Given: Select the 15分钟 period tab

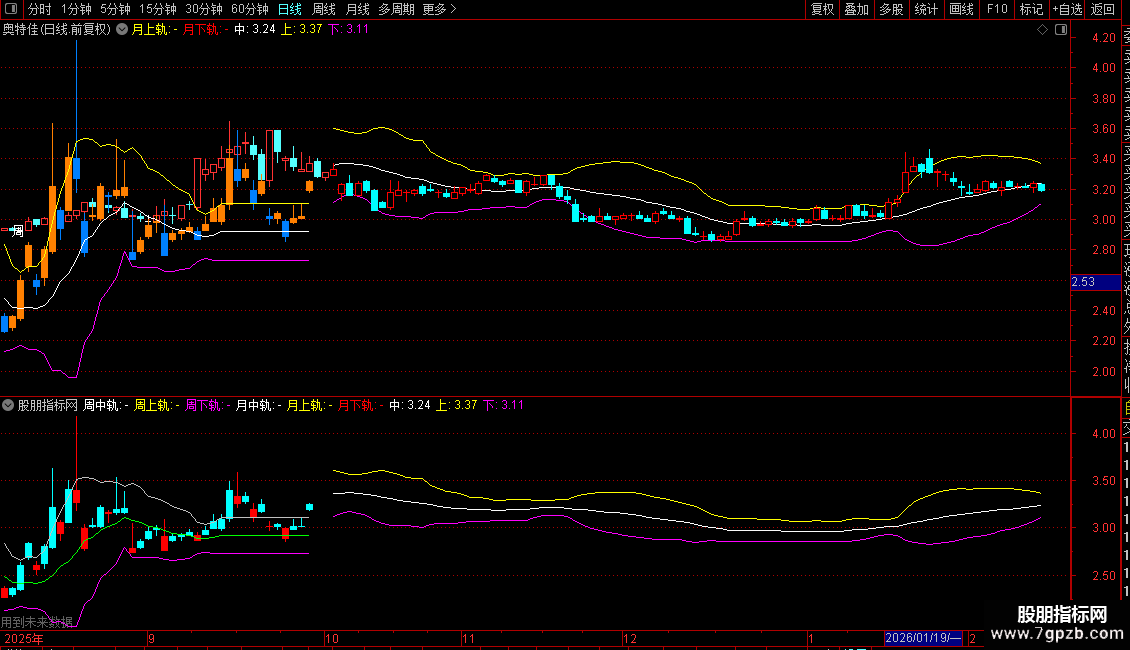Looking at the screenshot, I should coord(158,9).
